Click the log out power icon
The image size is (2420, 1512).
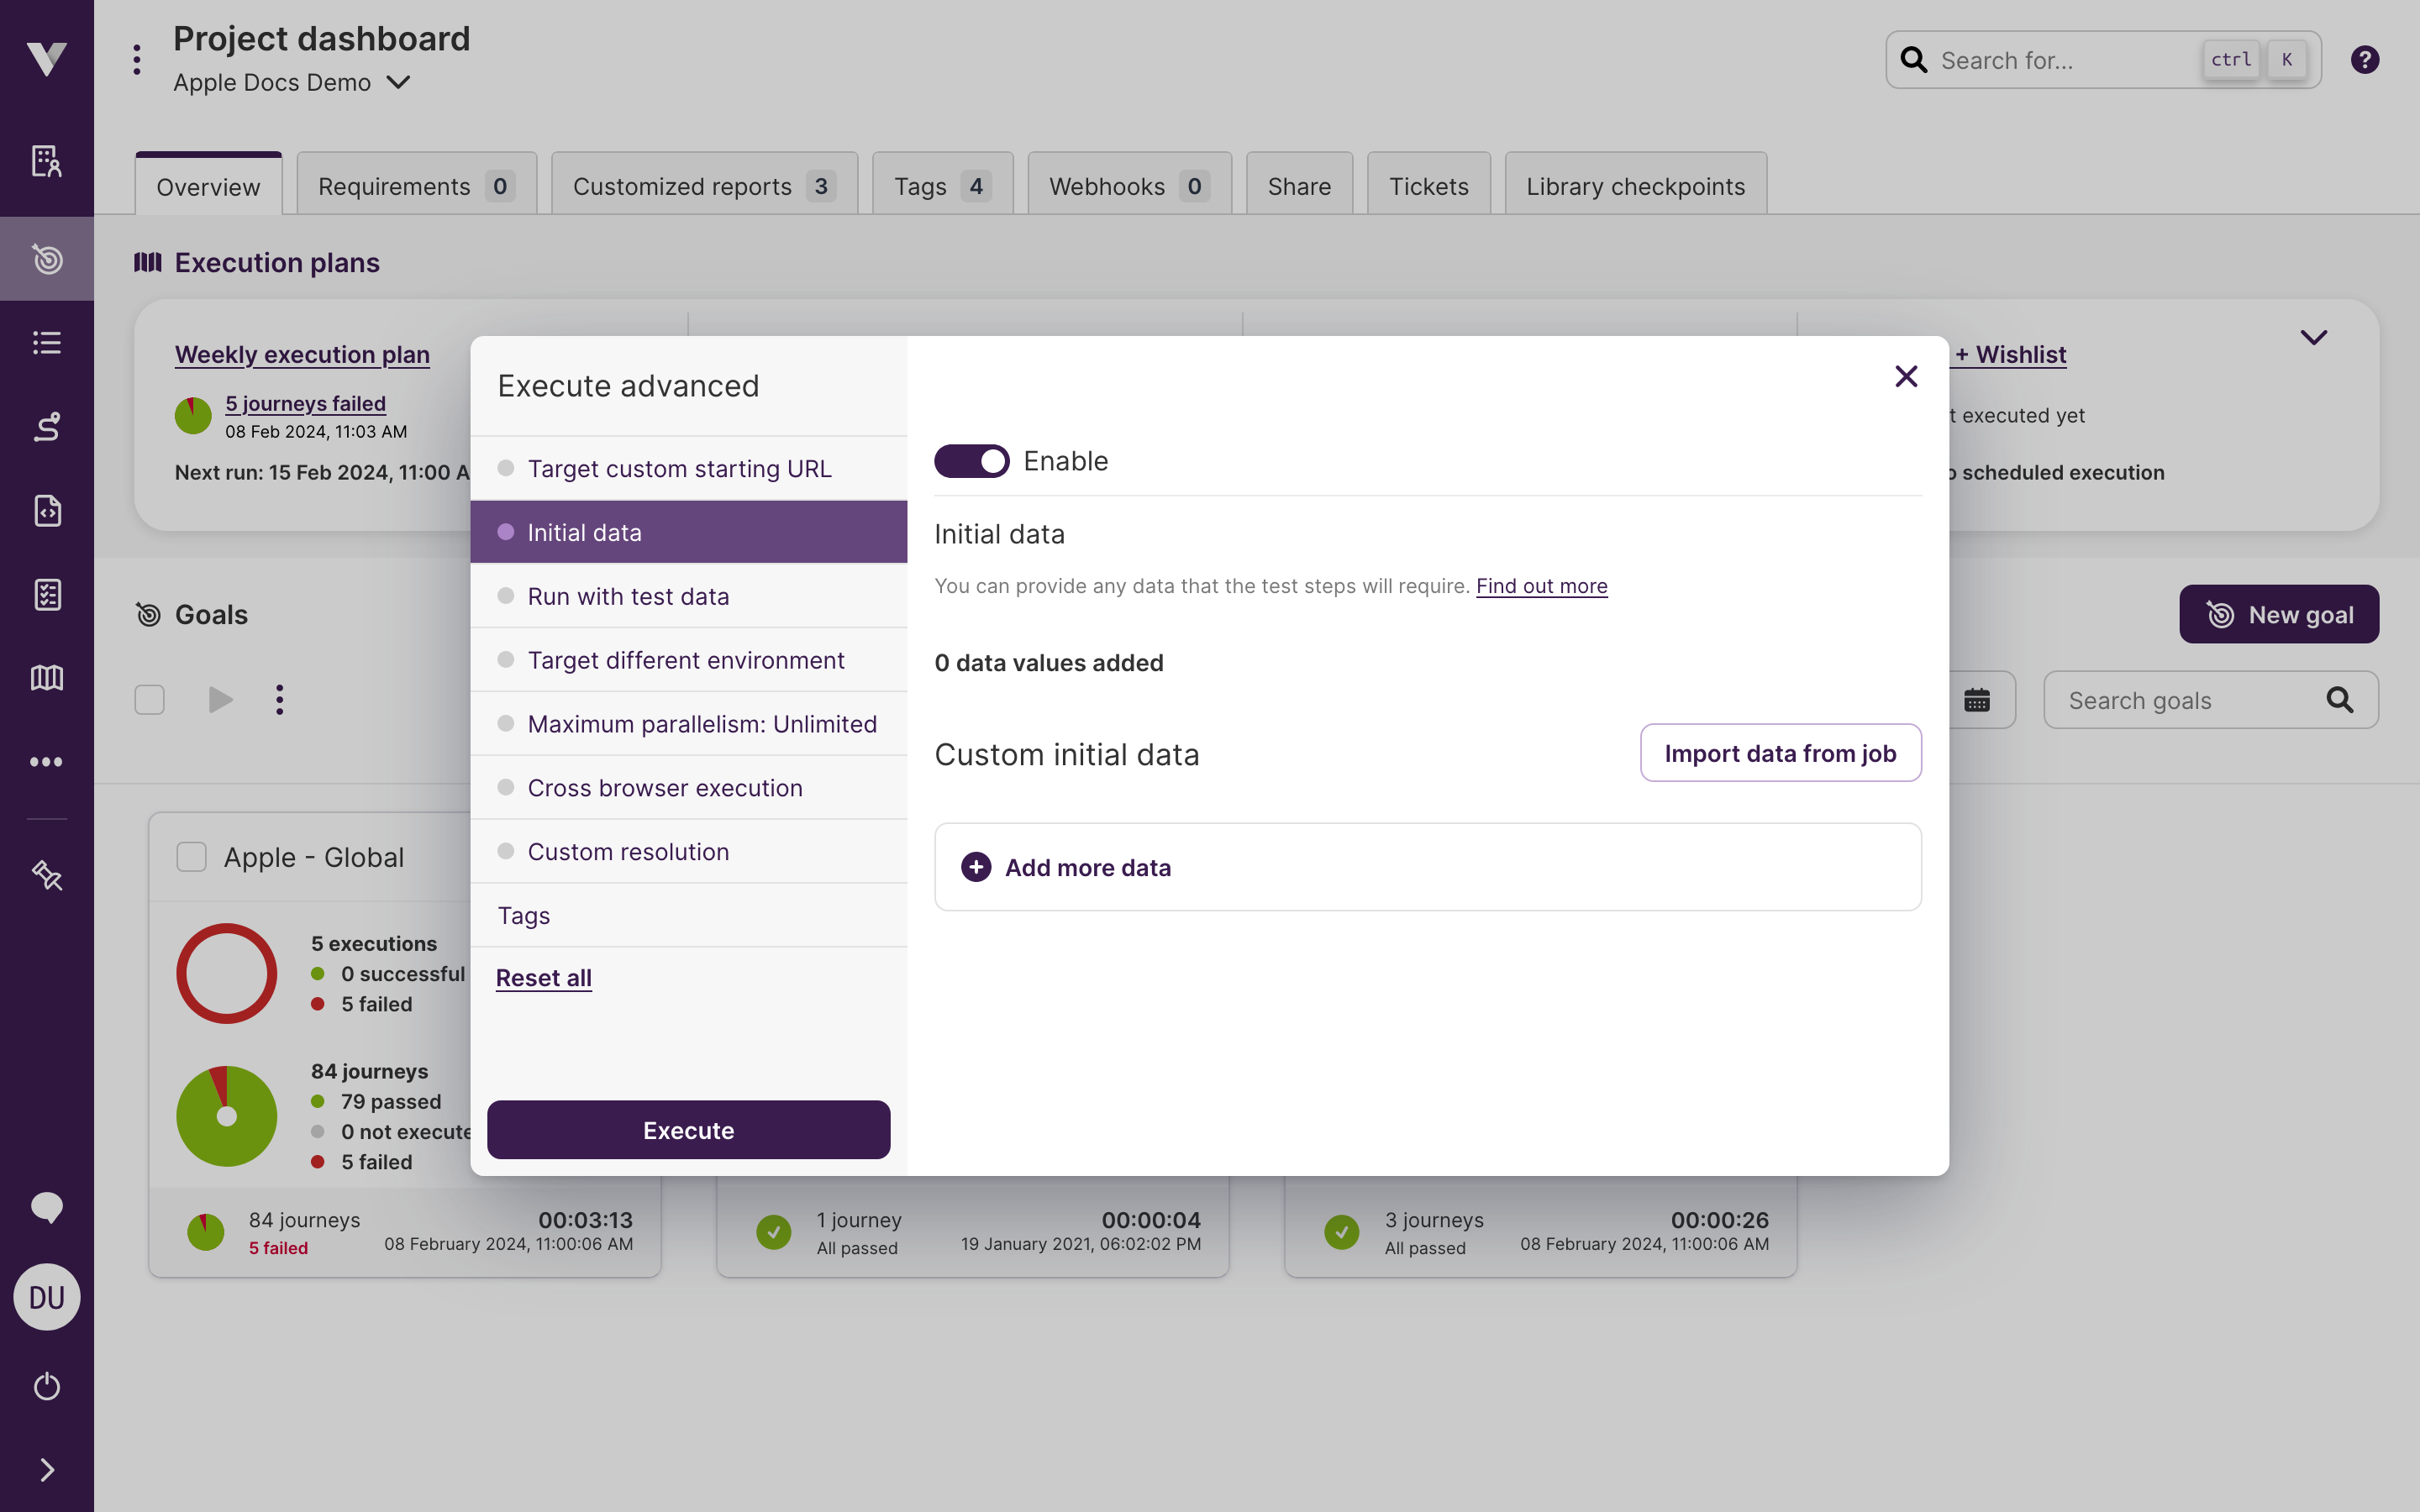[x=47, y=1386]
